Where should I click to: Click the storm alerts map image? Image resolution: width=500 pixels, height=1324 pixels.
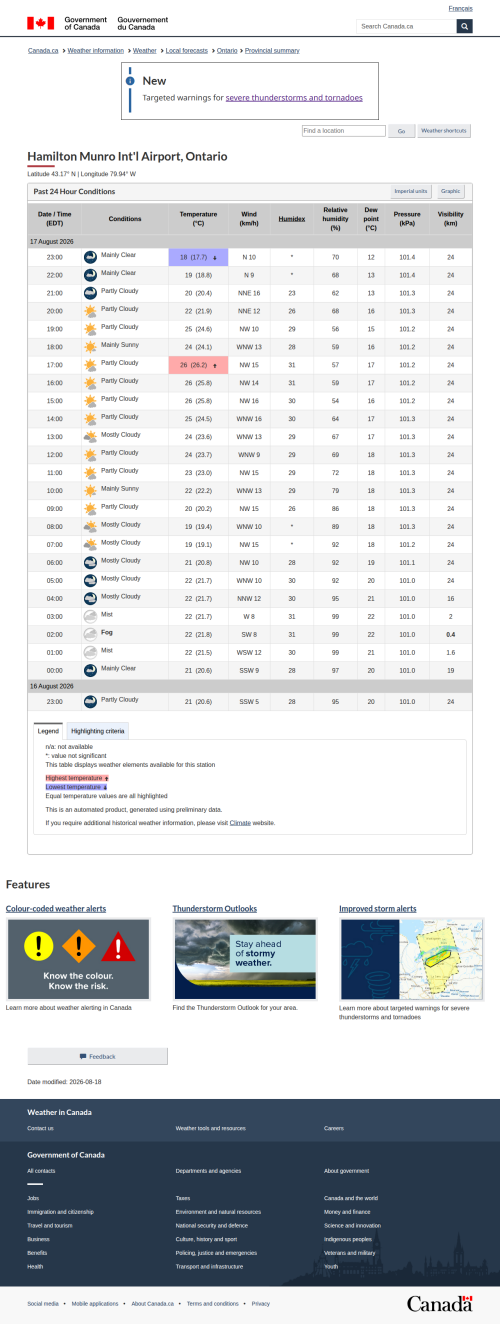[413, 959]
